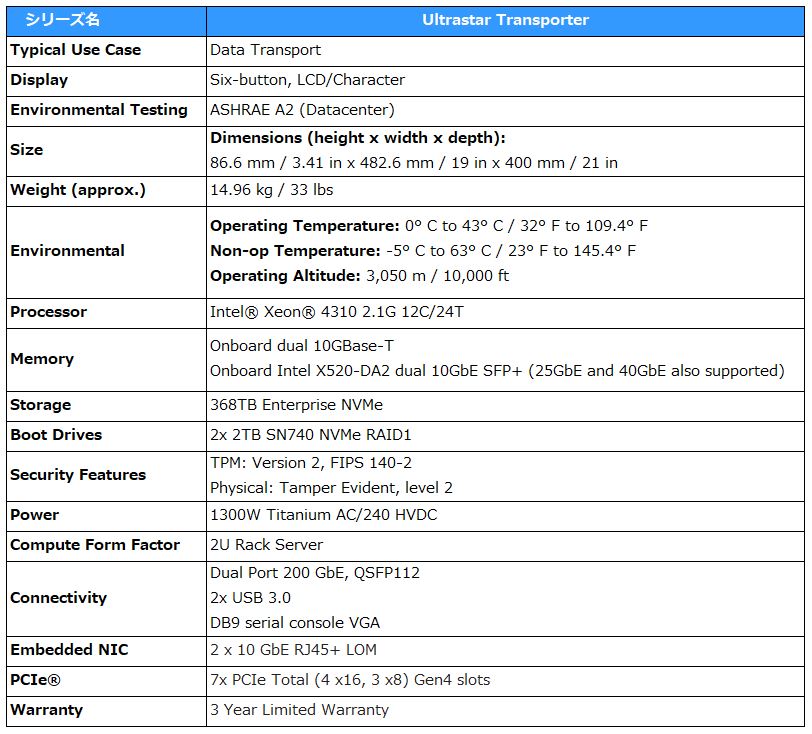Screen dimensions: 812x734
Task: Select 'Intel® Xeon® 4310 2.1G 12C/24T' value
Action: click(x=337, y=312)
